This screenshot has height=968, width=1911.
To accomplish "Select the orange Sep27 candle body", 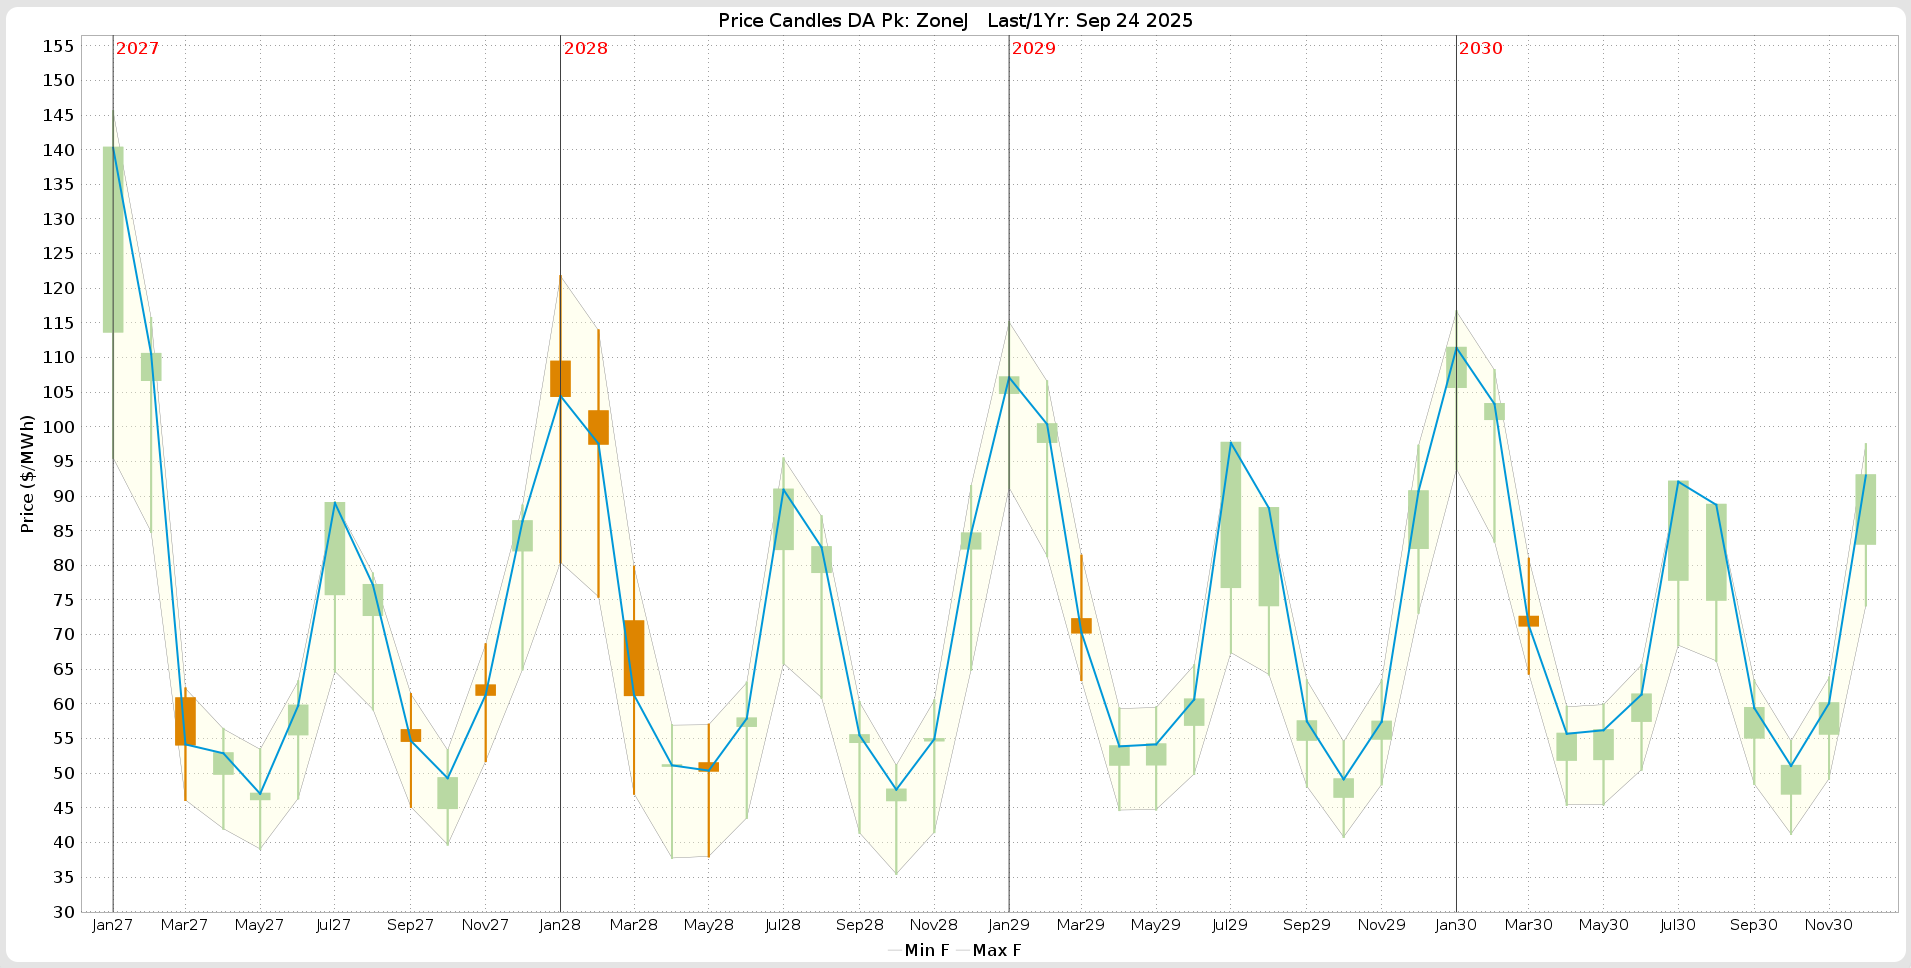I will 411,735.
